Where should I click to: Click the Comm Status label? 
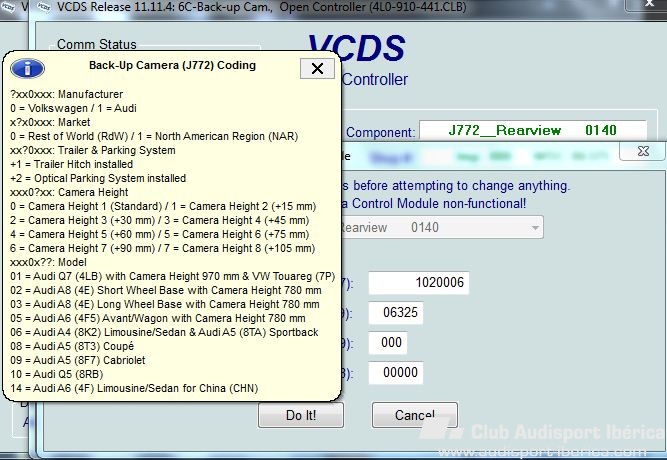[97, 44]
